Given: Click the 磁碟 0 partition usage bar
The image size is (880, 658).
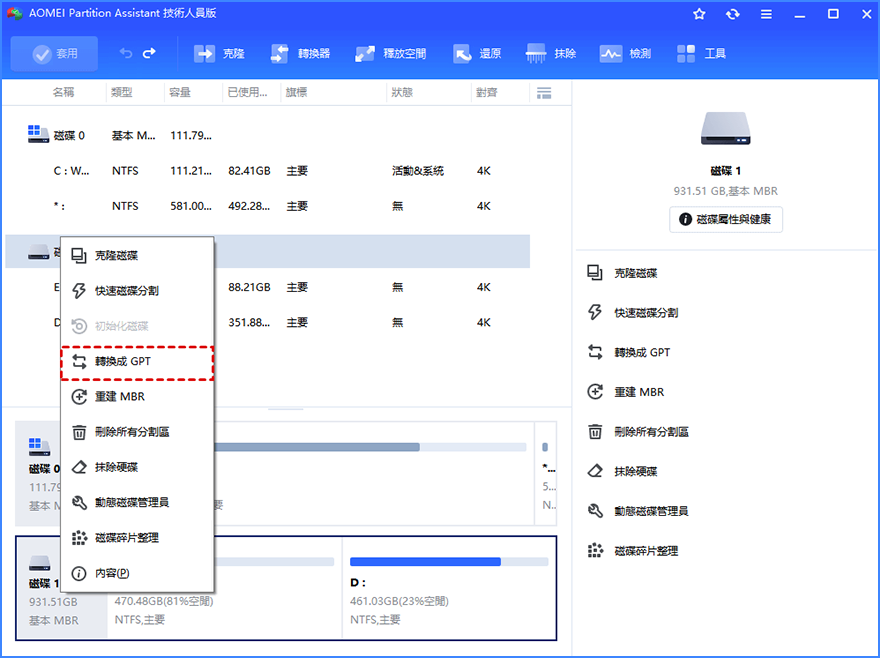Looking at the screenshot, I should point(369,447).
